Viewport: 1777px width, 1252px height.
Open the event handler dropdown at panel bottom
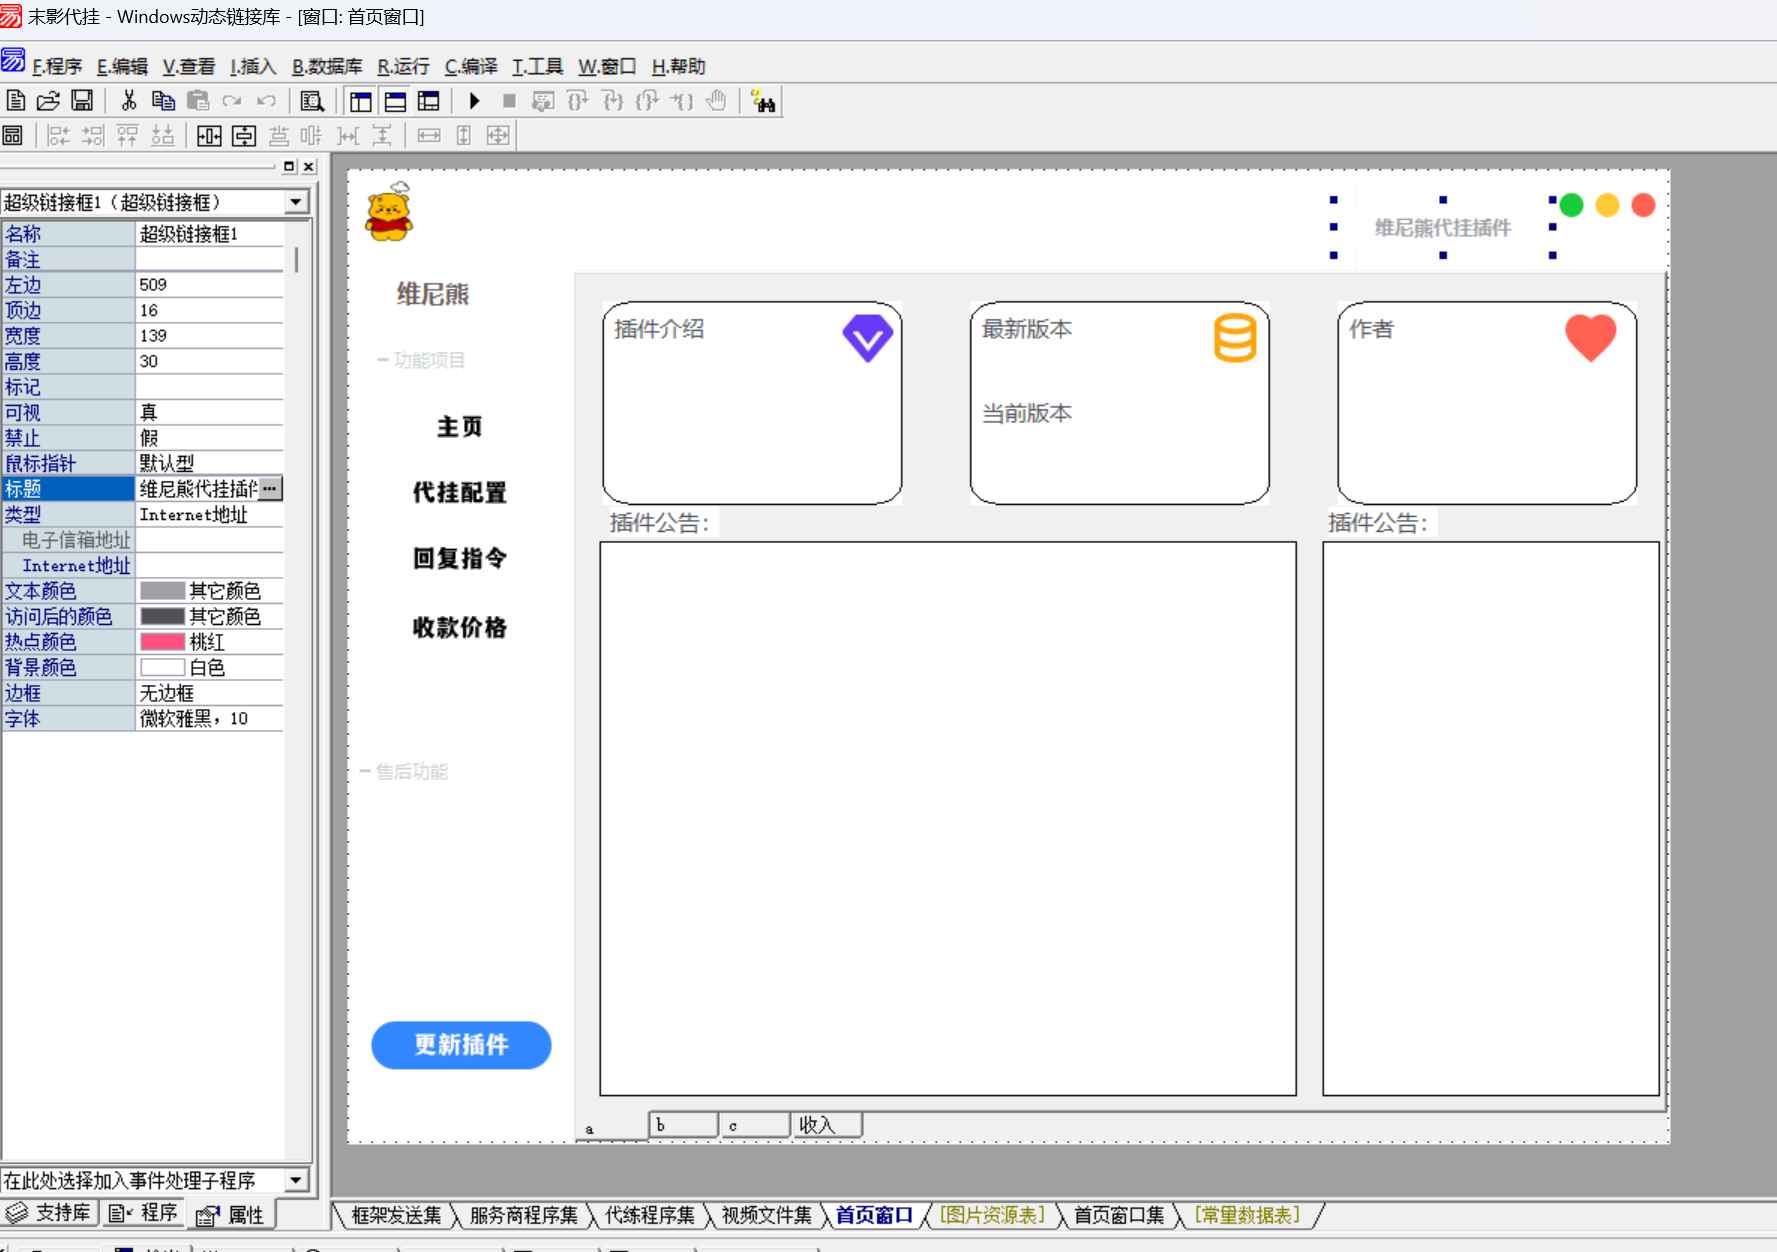click(296, 1180)
